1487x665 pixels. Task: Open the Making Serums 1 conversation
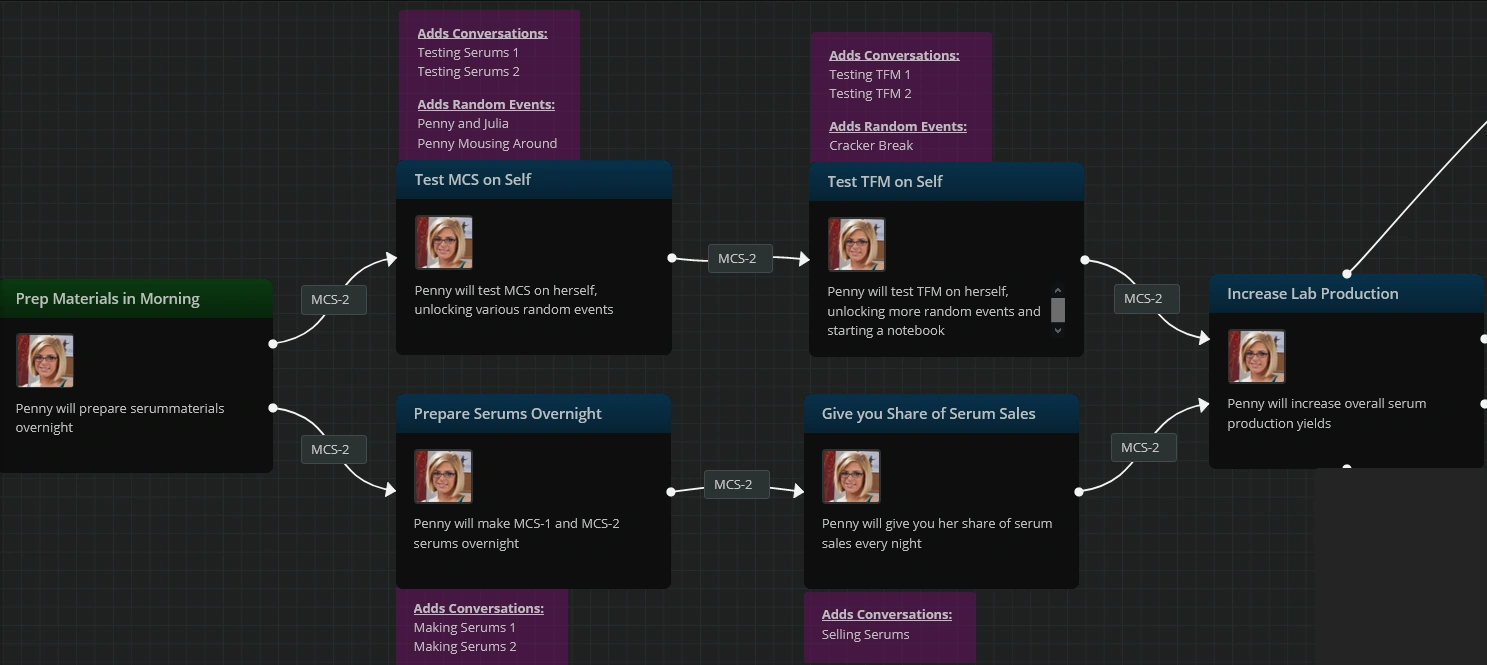point(464,628)
